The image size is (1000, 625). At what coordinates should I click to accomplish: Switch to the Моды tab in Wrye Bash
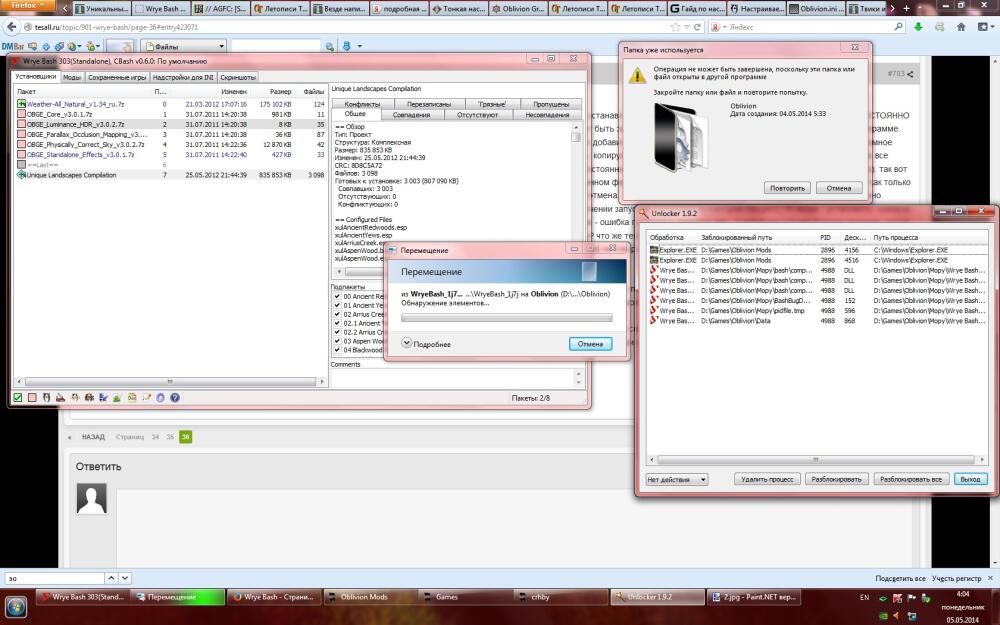click(72, 77)
